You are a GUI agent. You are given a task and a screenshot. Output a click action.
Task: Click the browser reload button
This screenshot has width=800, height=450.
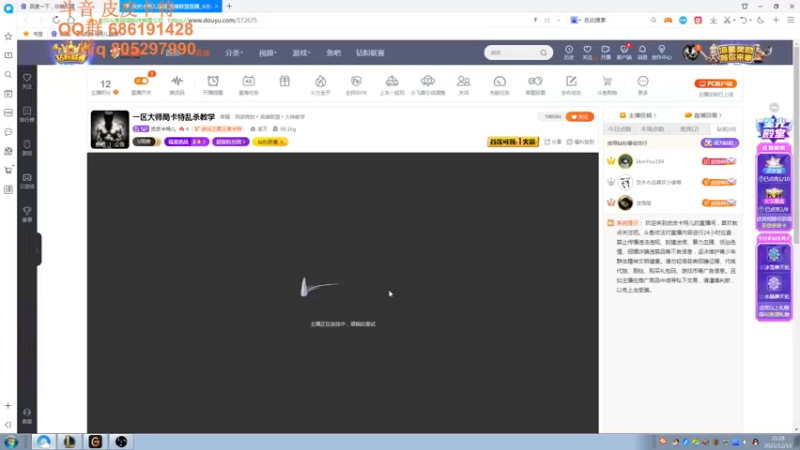(x=56, y=20)
